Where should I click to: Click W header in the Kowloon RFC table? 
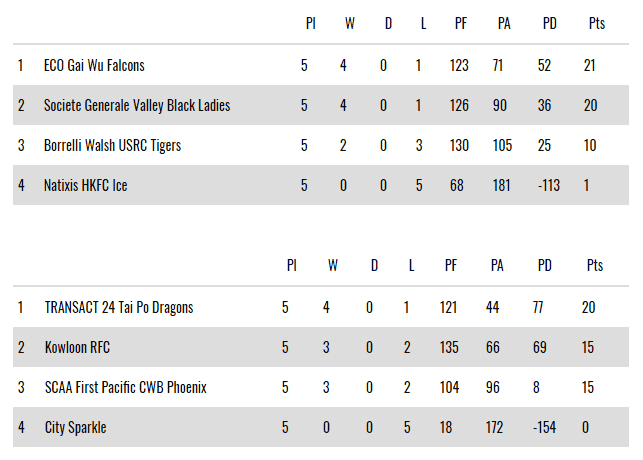[333, 266]
